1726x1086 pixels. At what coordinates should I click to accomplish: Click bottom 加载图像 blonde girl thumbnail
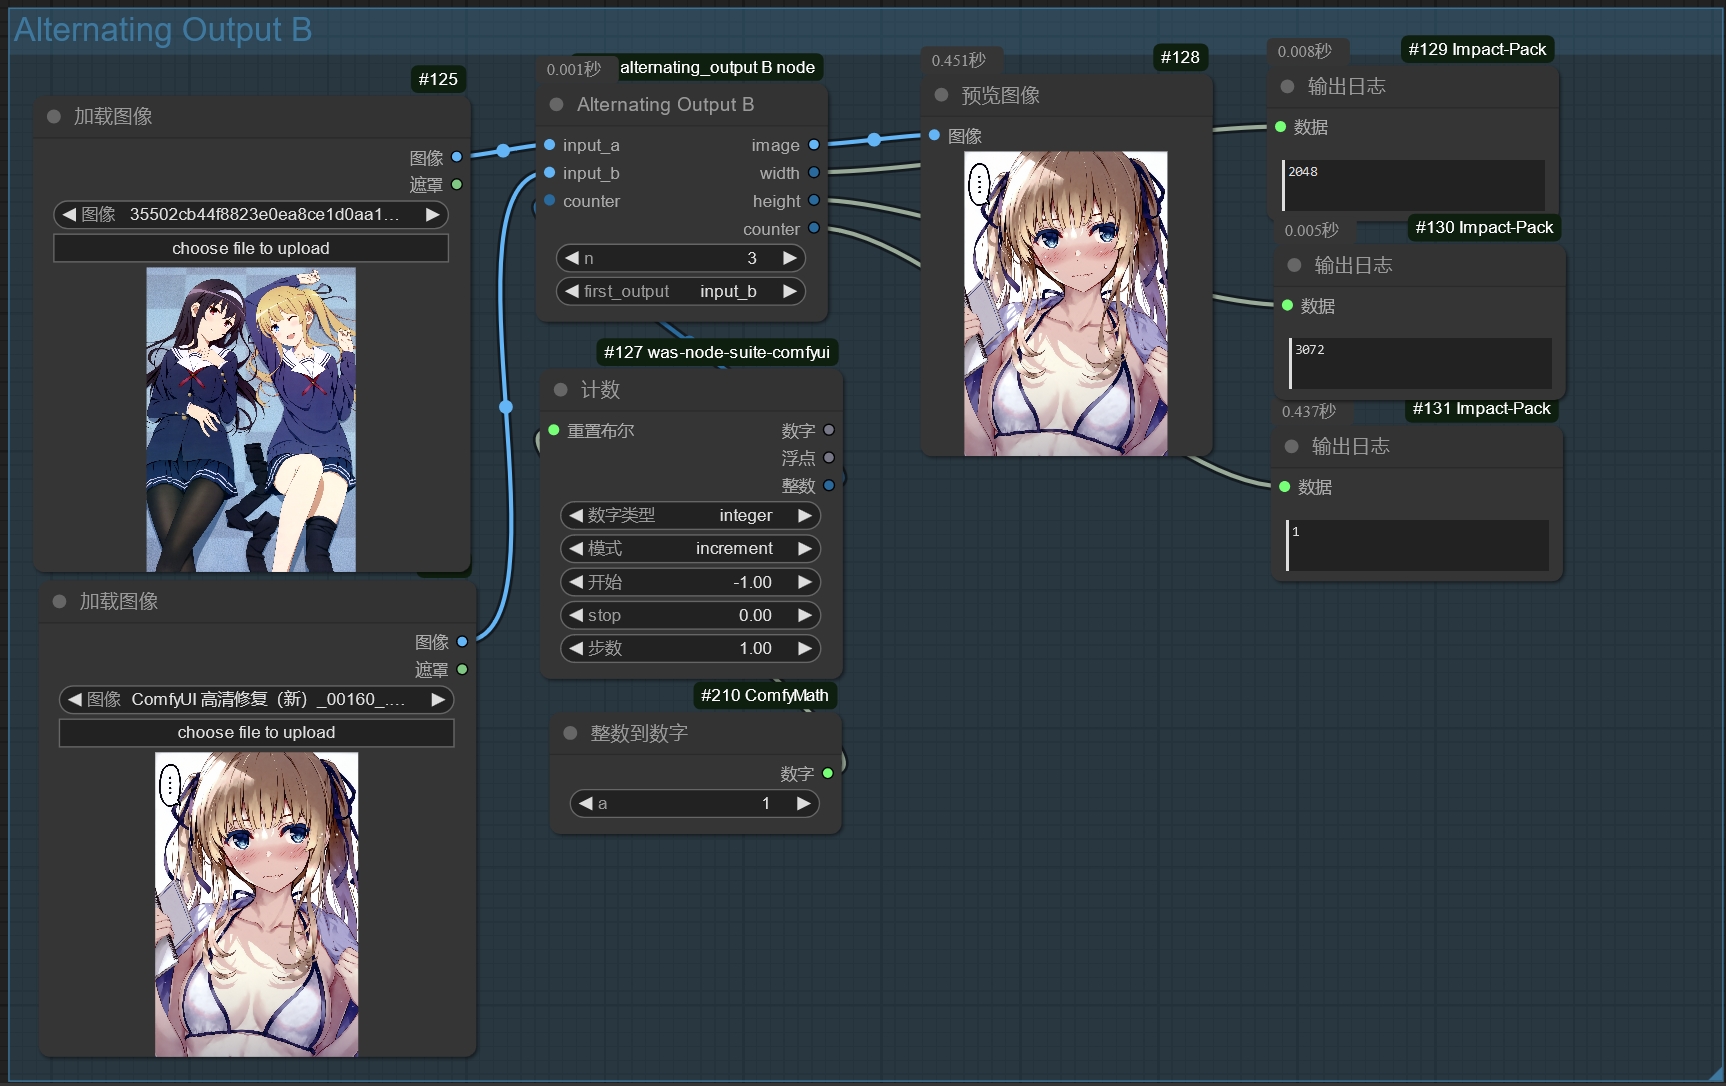click(256, 904)
